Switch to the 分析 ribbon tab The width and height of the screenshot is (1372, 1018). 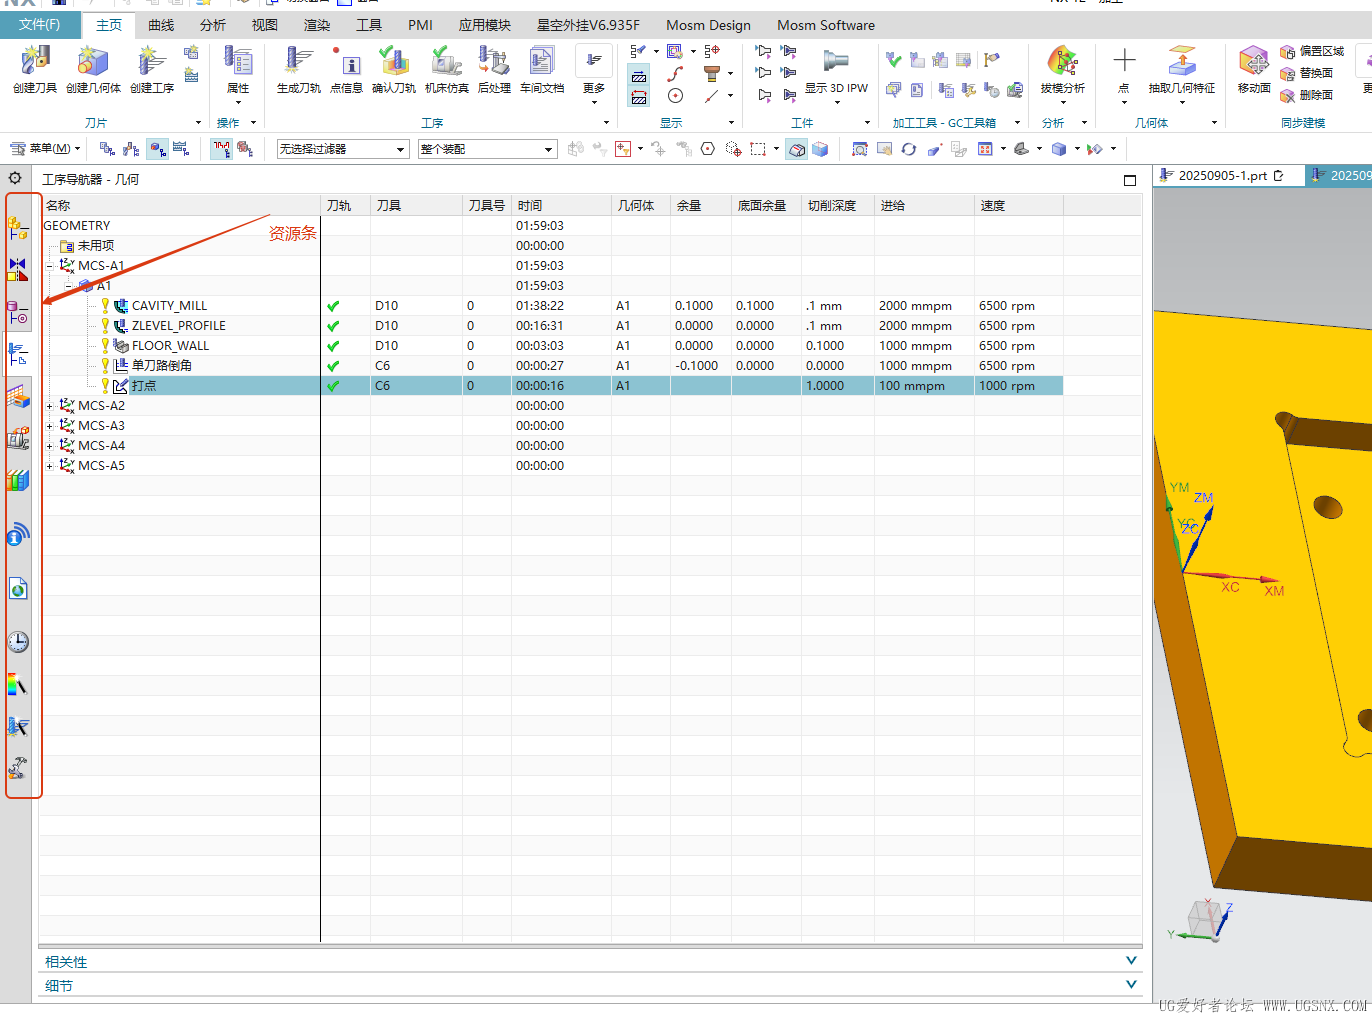pyautogui.click(x=213, y=25)
